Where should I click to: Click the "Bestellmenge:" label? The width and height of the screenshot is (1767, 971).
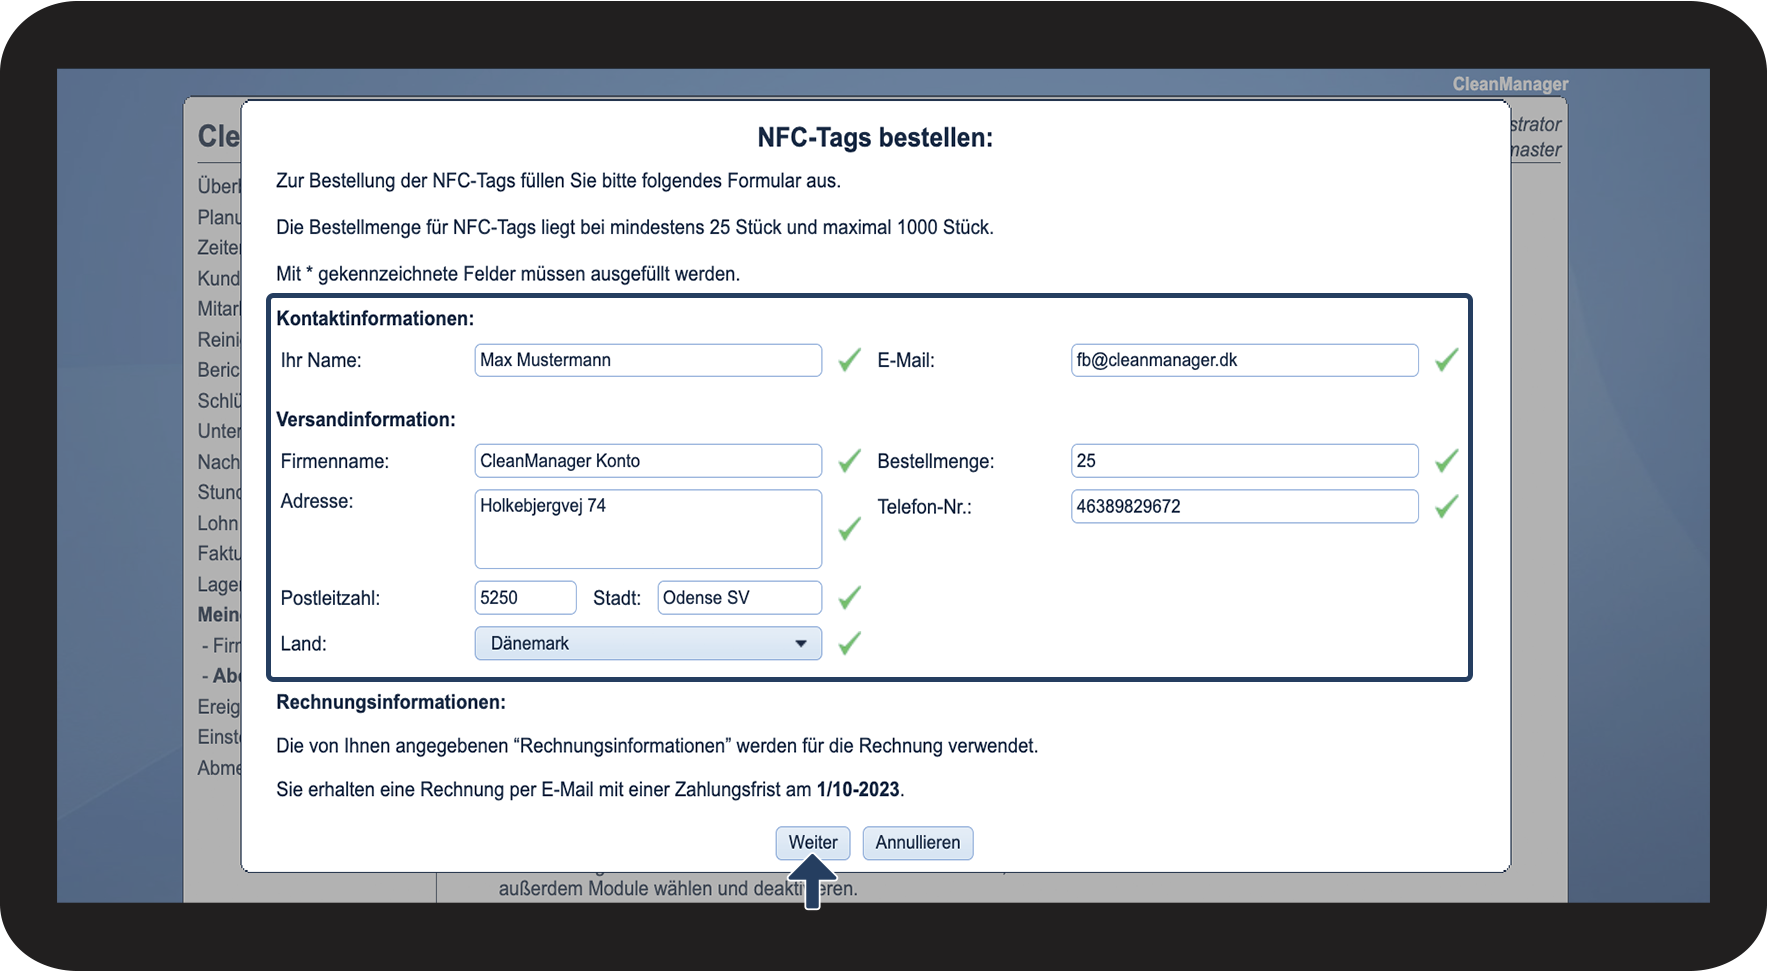(x=936, y=462)
